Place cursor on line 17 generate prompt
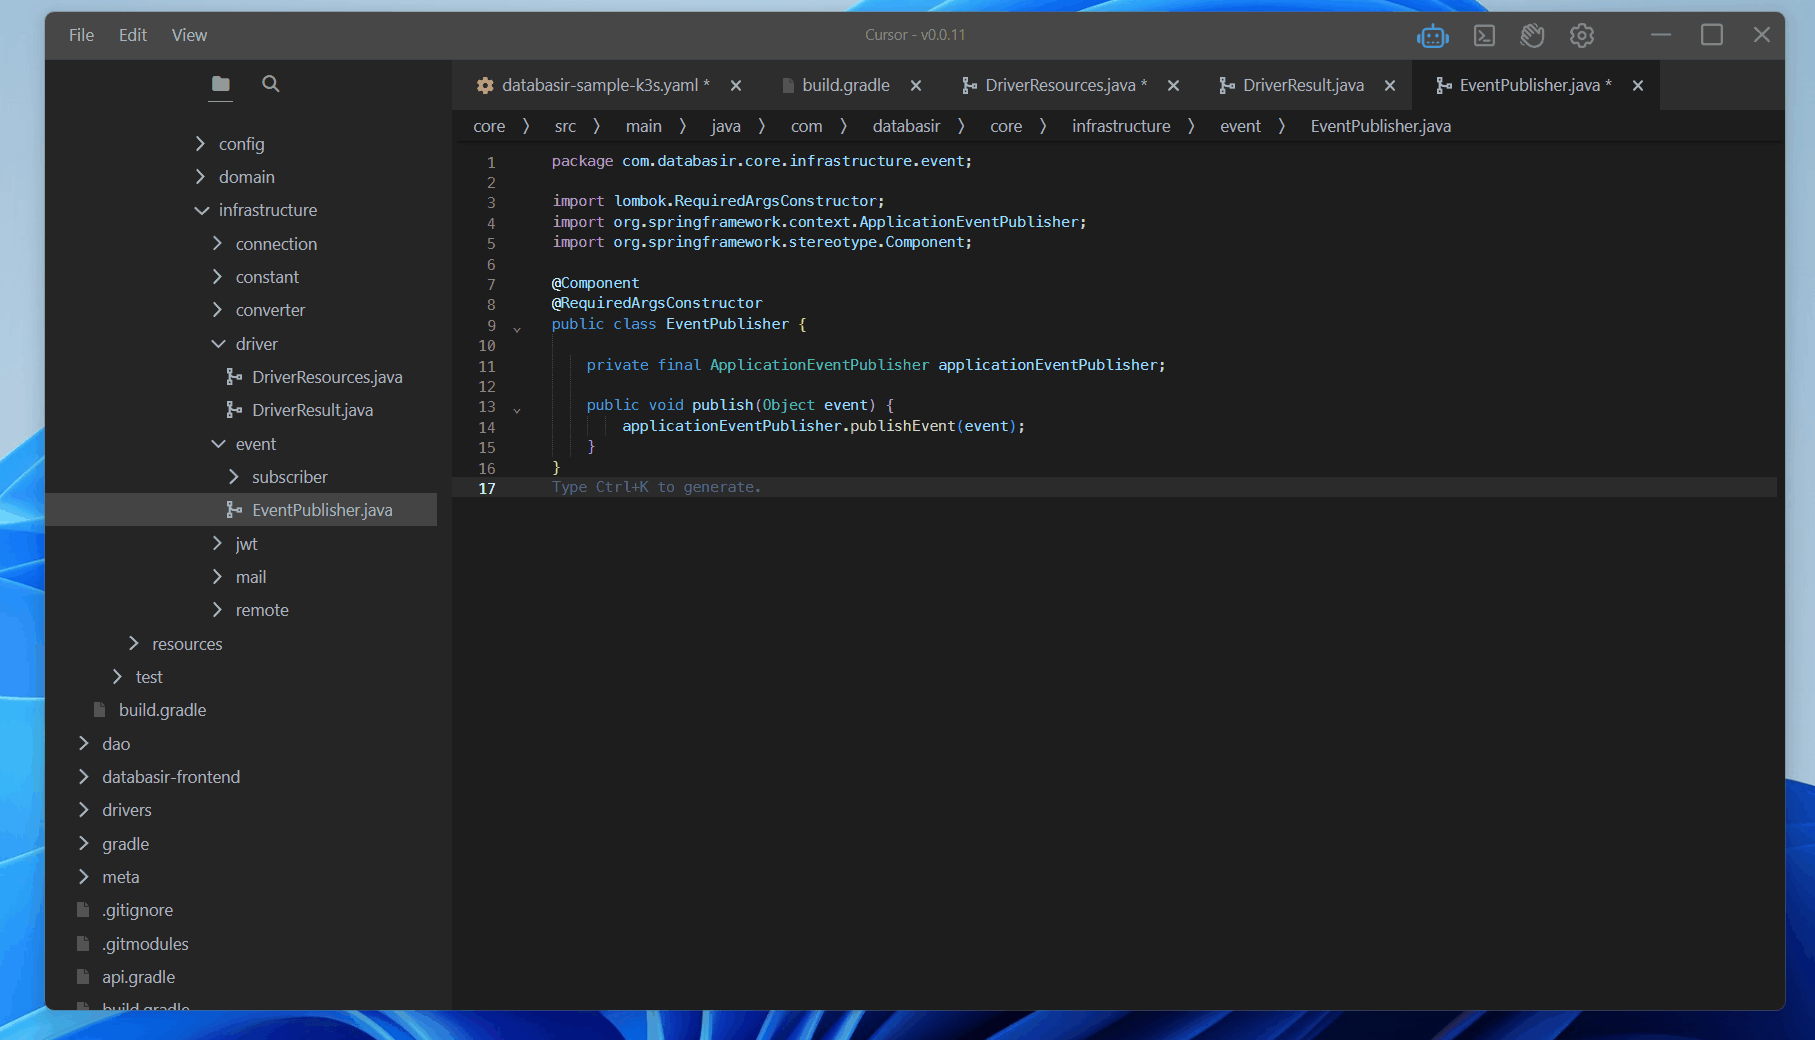The width and height of the screenshot is (1815, 1040). [656, 487]
